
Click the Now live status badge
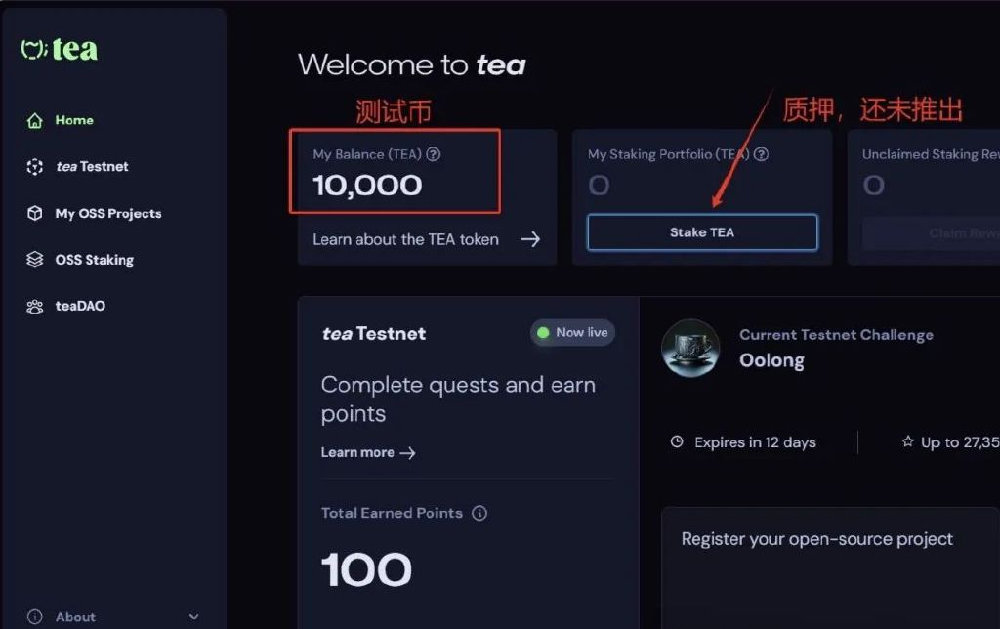(x=573, y=332)
